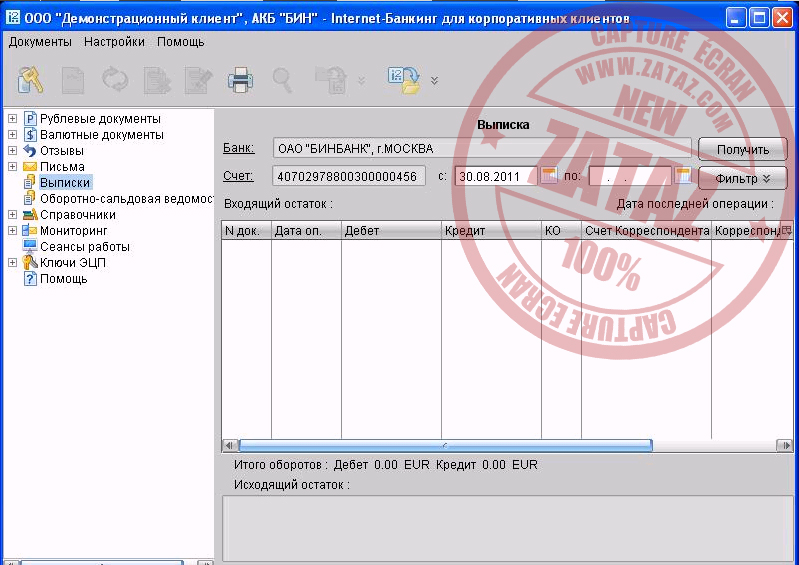
Task: Click the export documents toolbar icon
Action: tap(330, 80)
